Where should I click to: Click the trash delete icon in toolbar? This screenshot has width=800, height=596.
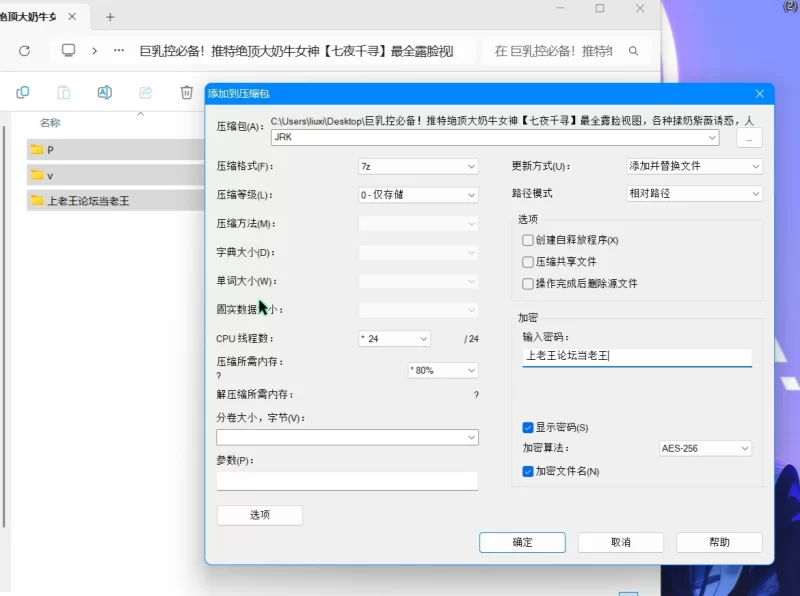(x=186, y=93)
